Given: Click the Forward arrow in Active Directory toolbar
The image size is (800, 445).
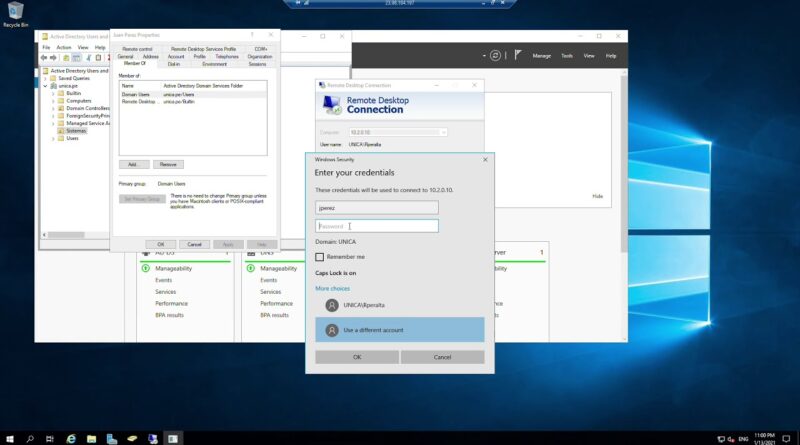Looking at the screenshot, I should pyautogui.click(x=53, y=58).
